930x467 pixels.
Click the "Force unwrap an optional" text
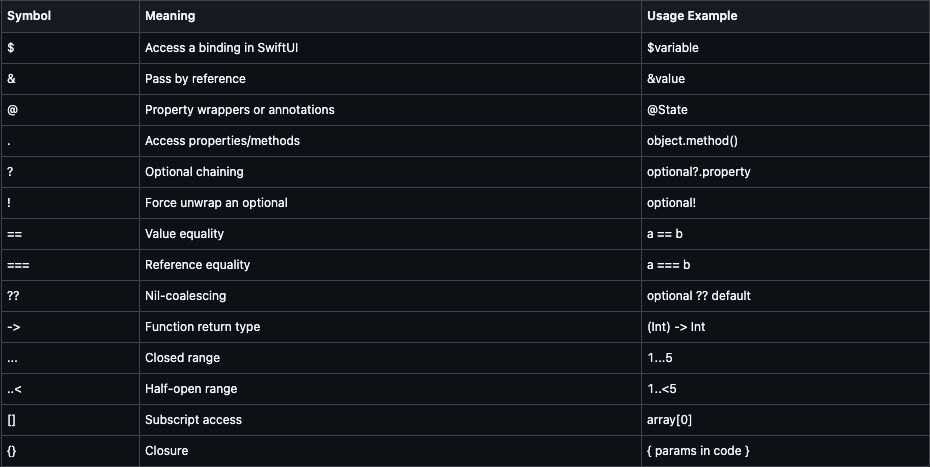pyautogui.click(x=216, y=203)
